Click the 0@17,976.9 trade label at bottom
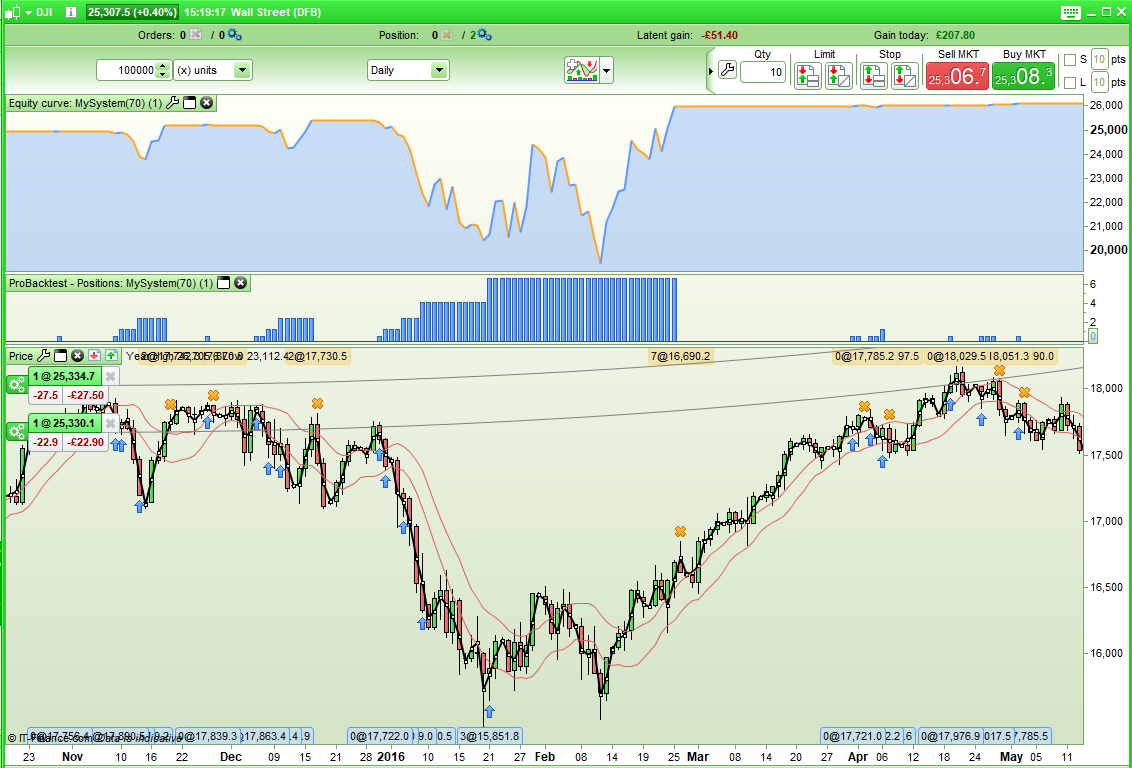This screenshot has height=768, width=1132. [951, 736]
